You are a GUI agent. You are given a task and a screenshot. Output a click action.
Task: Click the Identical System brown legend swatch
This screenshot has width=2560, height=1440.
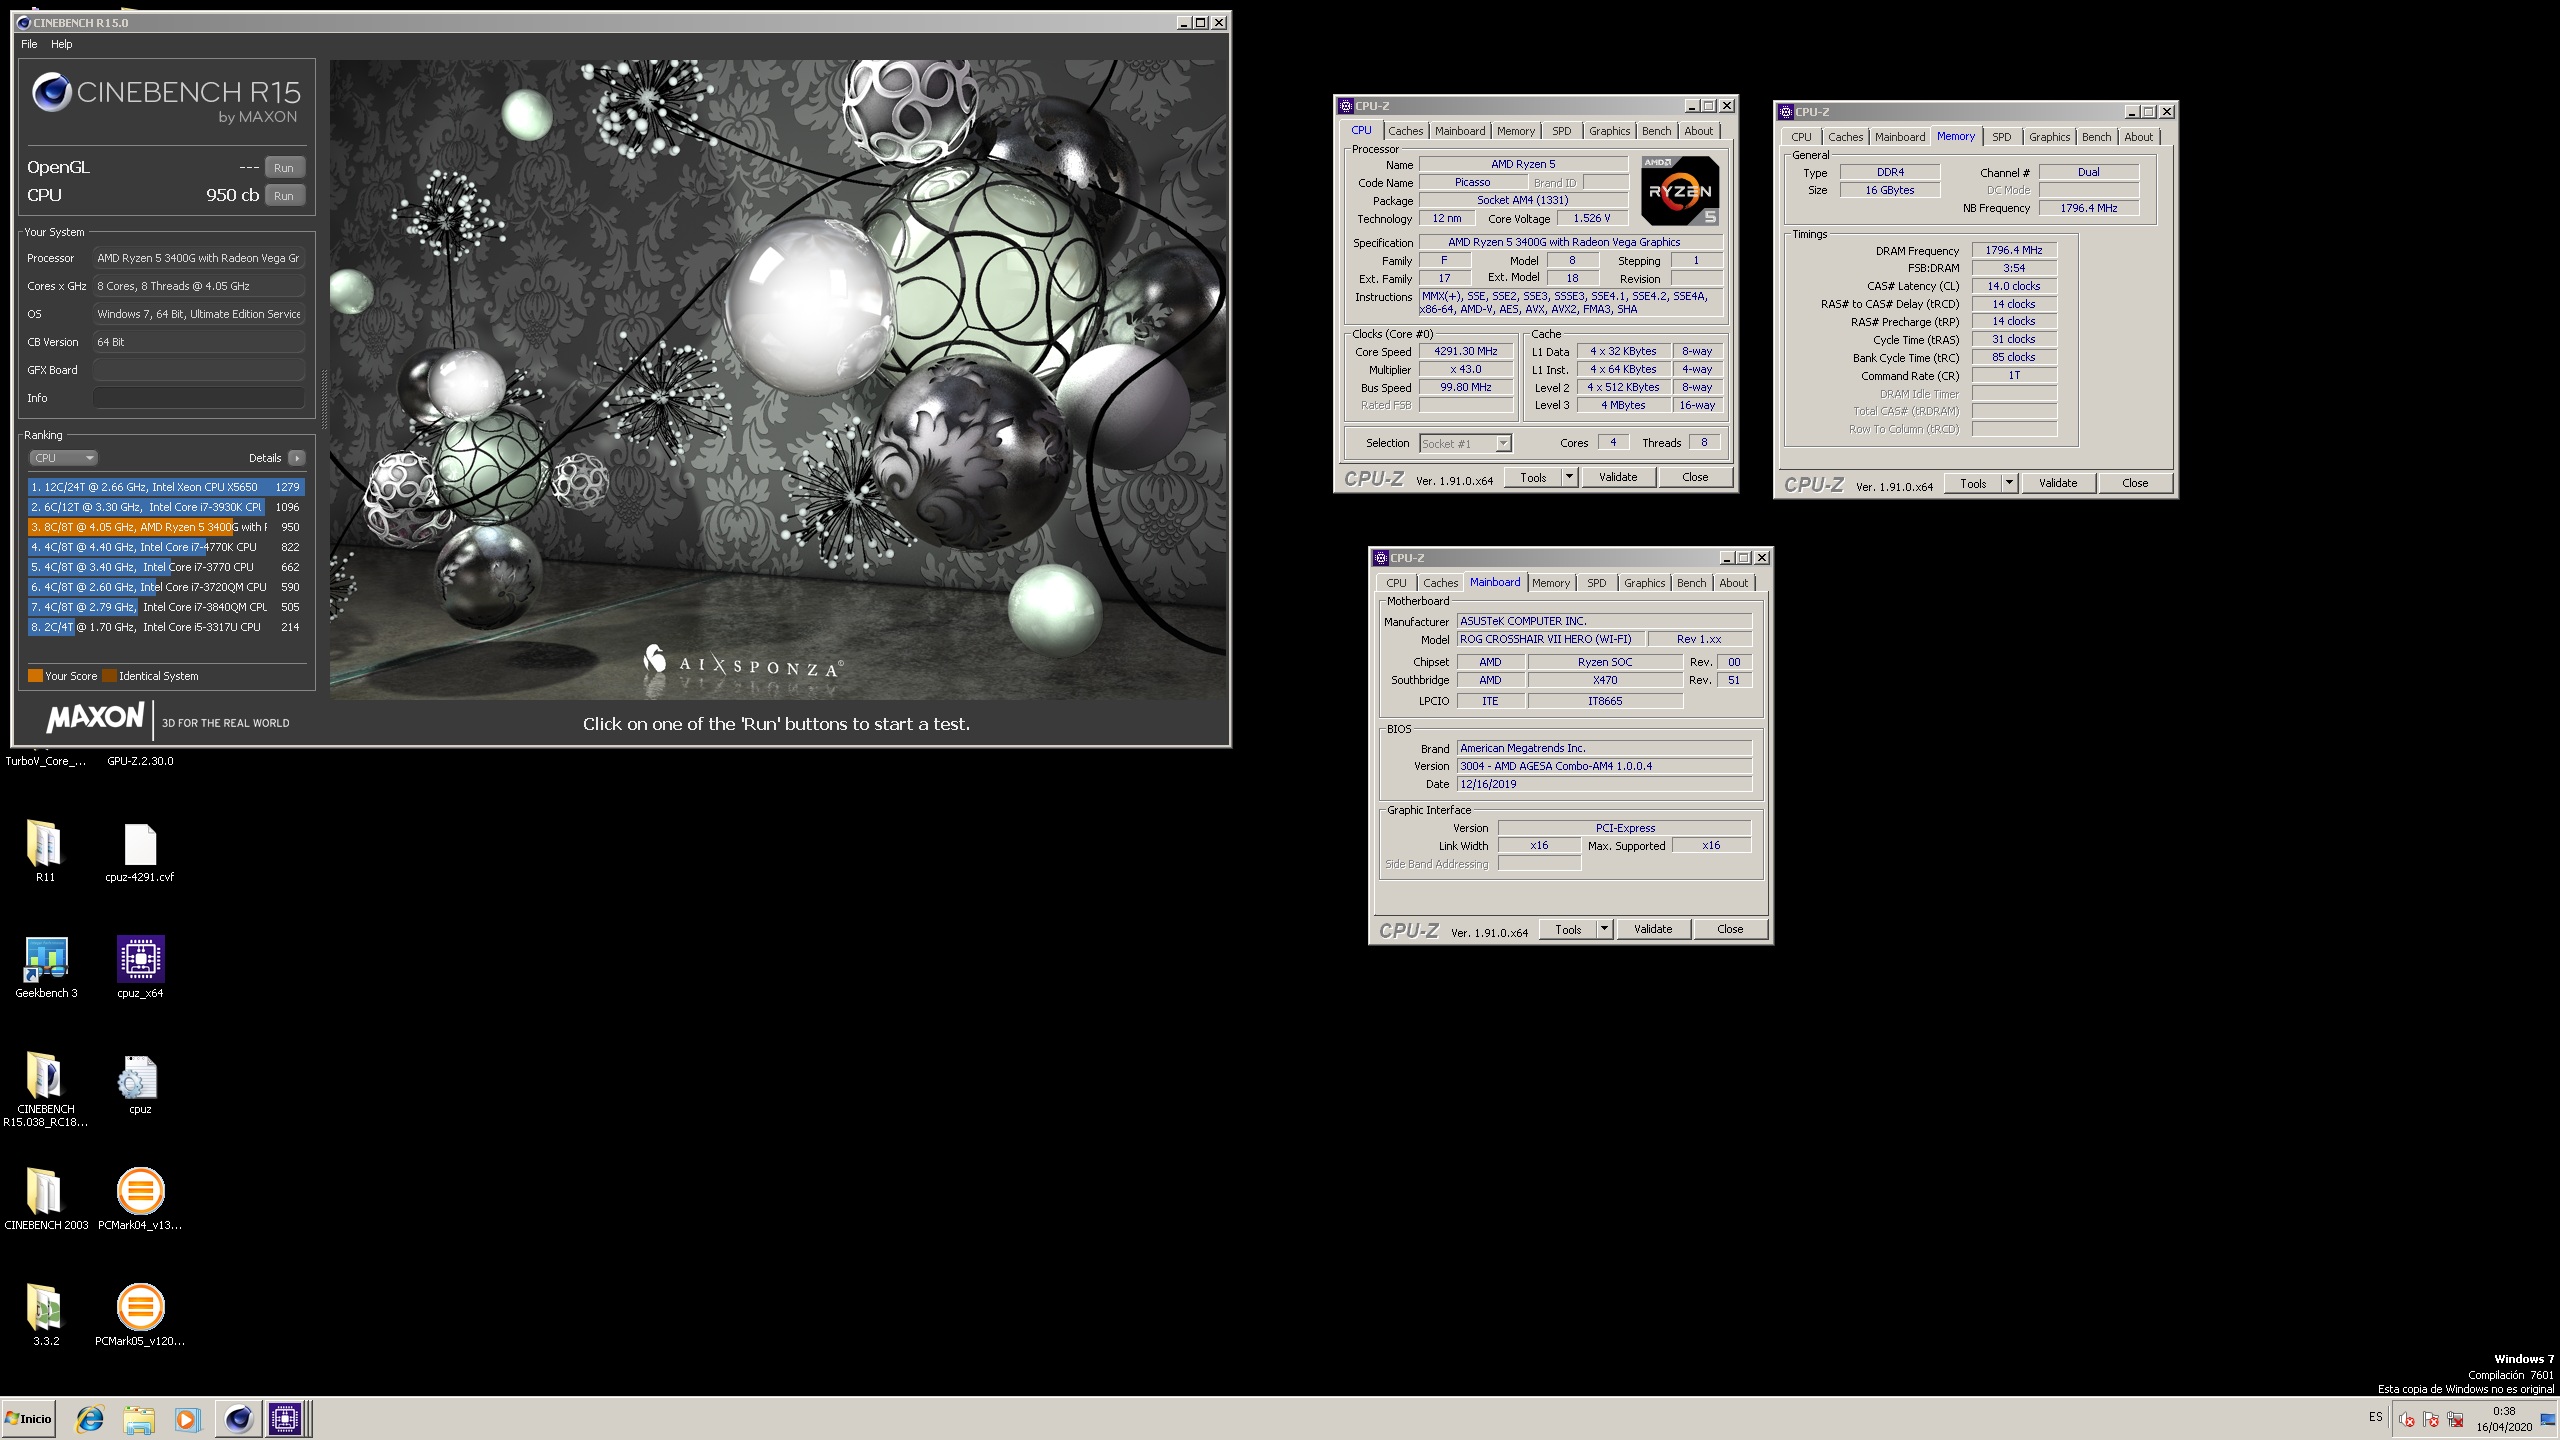pyautogui.click(x=110, y=676)
